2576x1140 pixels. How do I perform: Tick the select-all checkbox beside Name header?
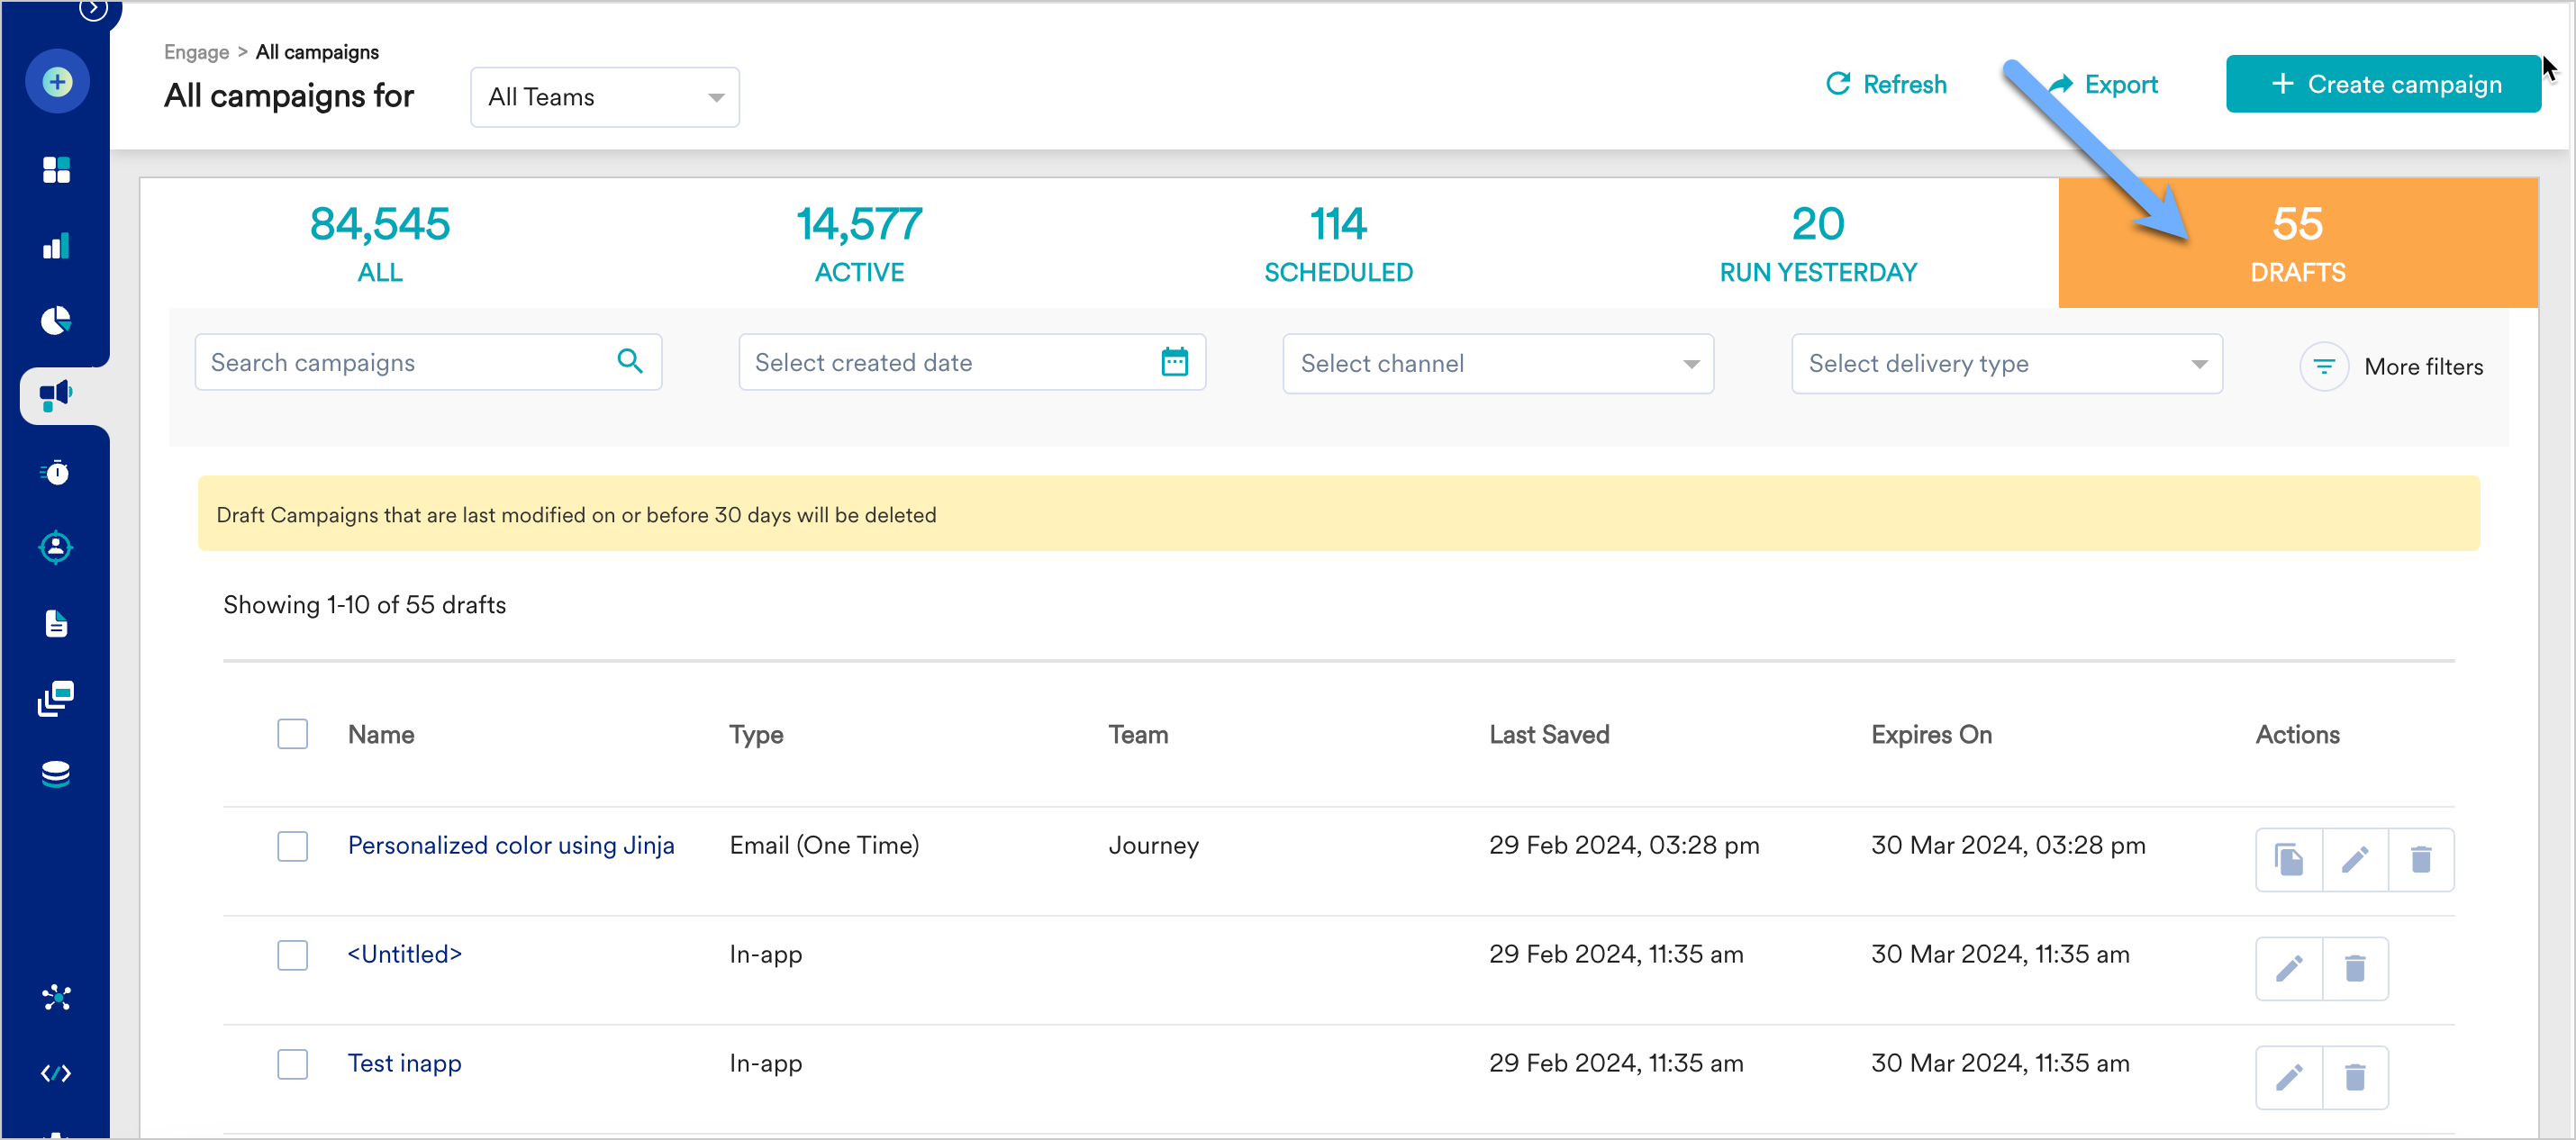tap(292, 734)
